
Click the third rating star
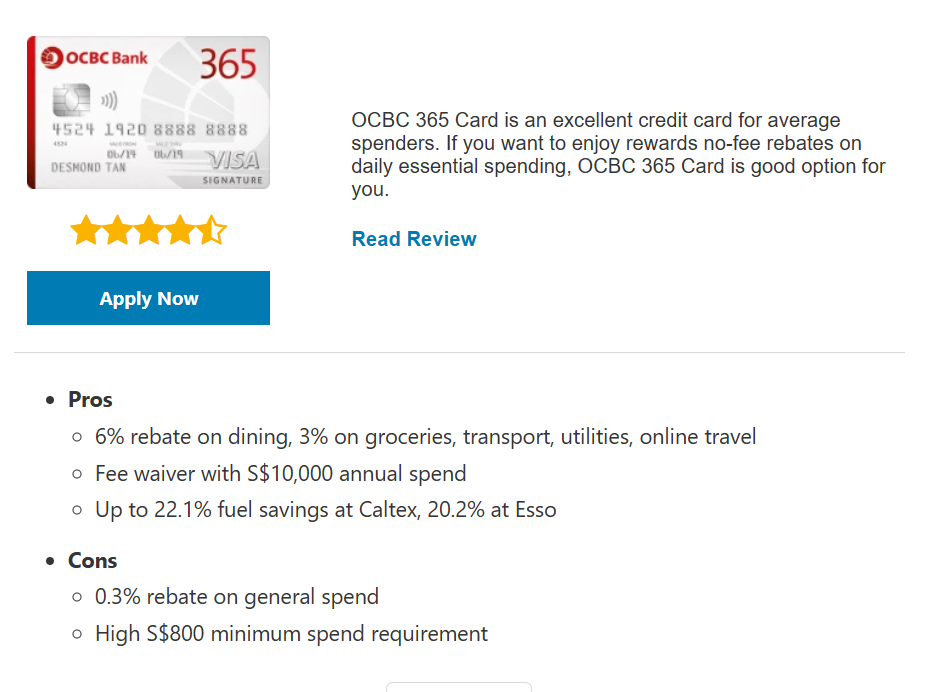[149, 232]
